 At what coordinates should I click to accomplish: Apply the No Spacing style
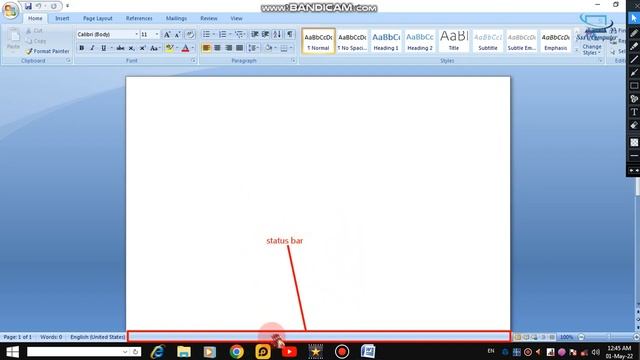point(352,41)
